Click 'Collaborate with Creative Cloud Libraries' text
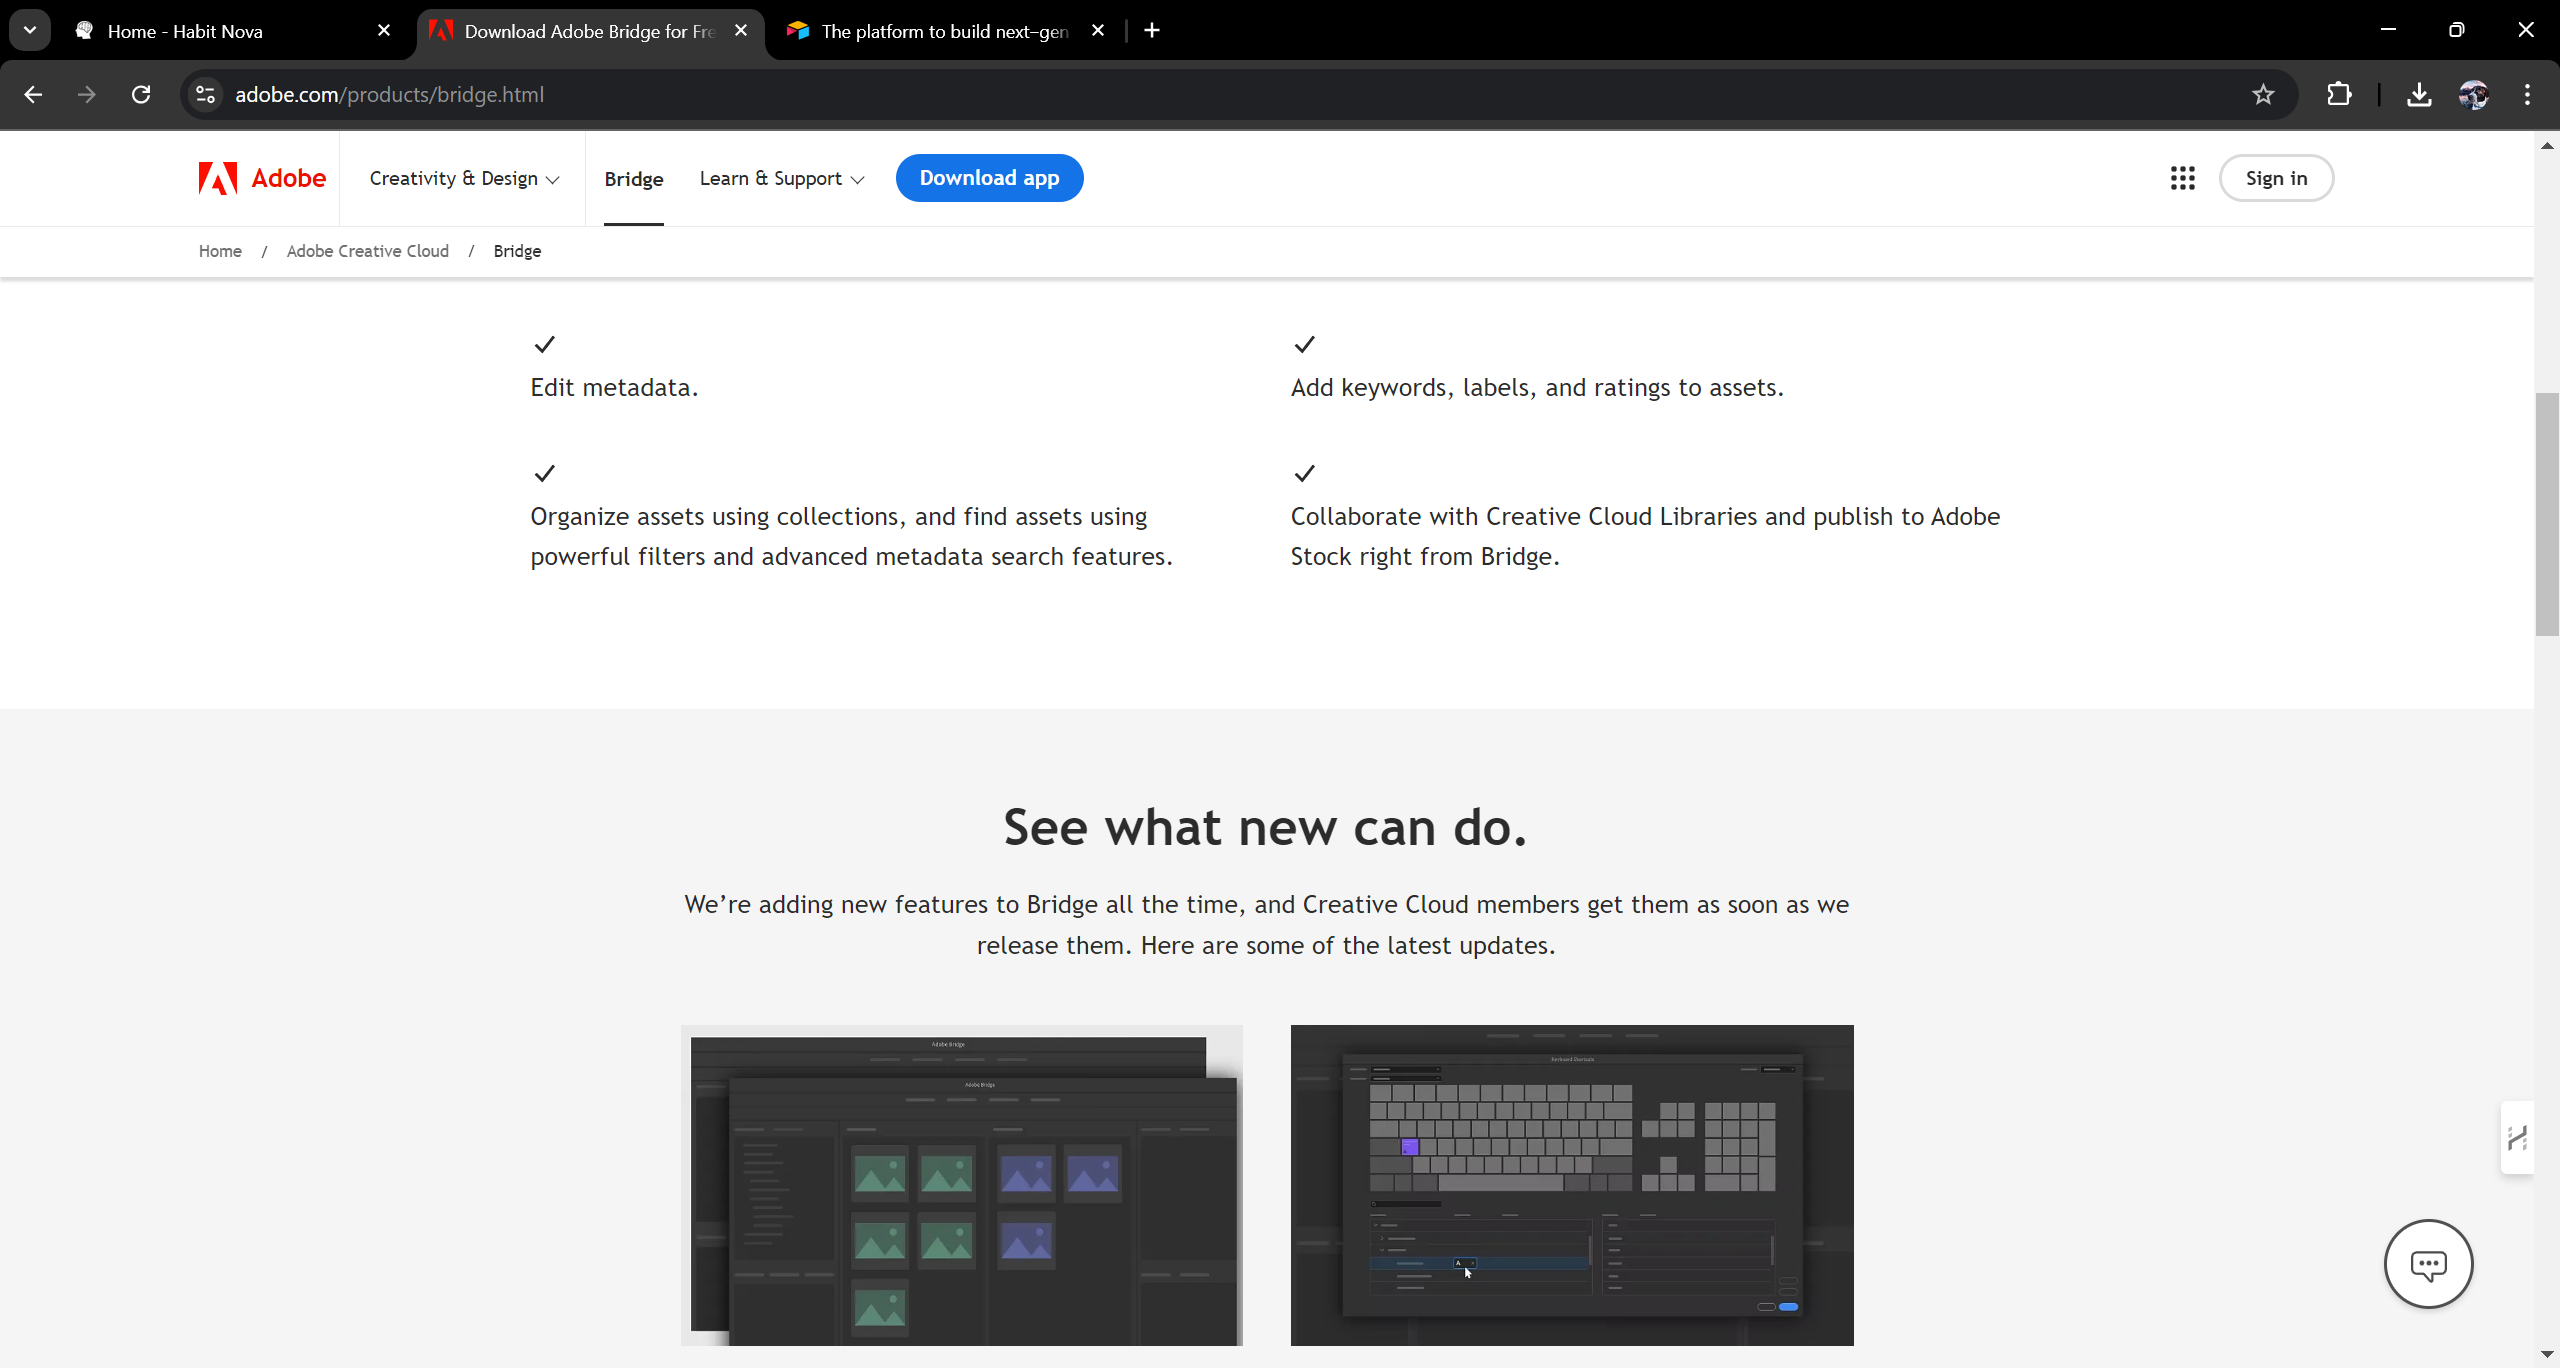The width and height of the screenshot is (2560, 1368). click(x=1645, y=536)
